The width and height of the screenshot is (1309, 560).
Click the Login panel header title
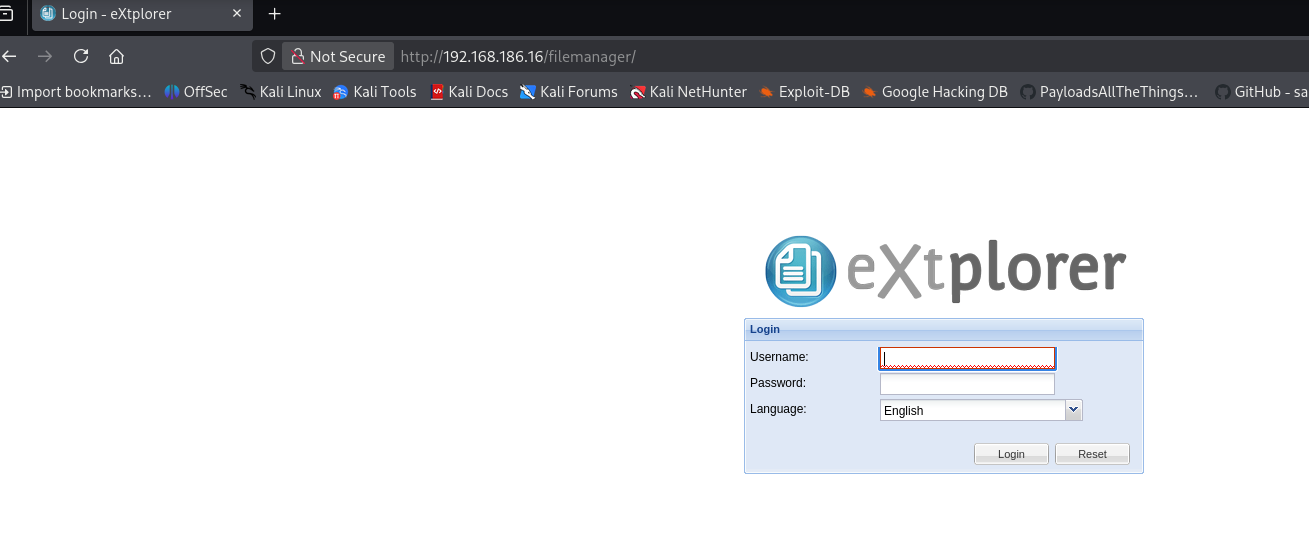click(x=765, y=329)
